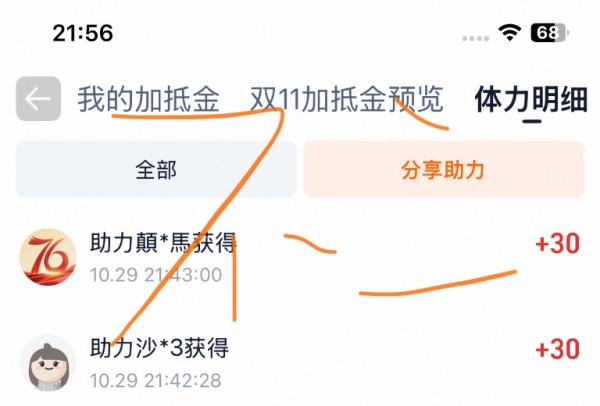Tap the cartoon girl avatar
Viewport: 600px width, 406px height.
tap(48, 363)
